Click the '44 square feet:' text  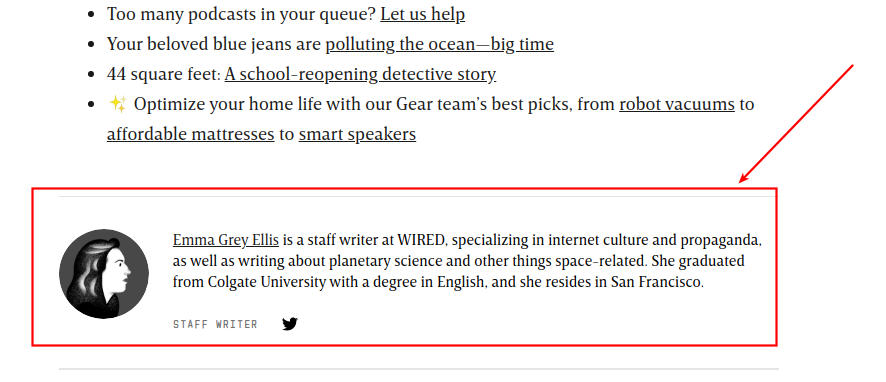click(x=164, y=74)
